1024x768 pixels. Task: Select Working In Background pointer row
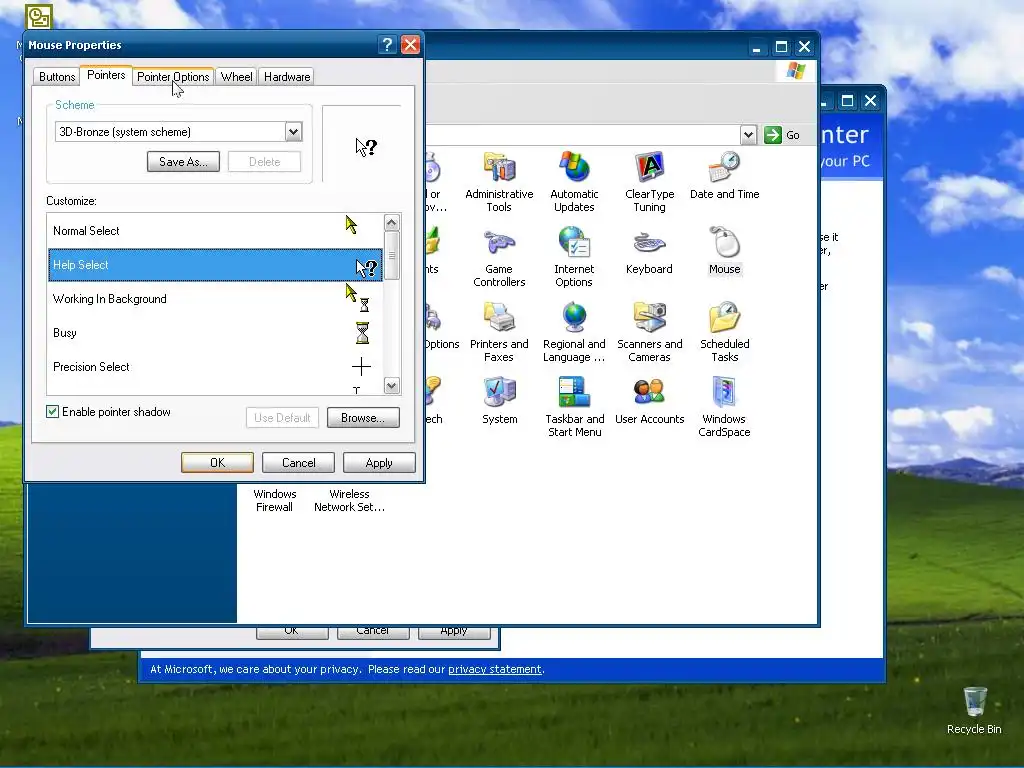[215, 298]
